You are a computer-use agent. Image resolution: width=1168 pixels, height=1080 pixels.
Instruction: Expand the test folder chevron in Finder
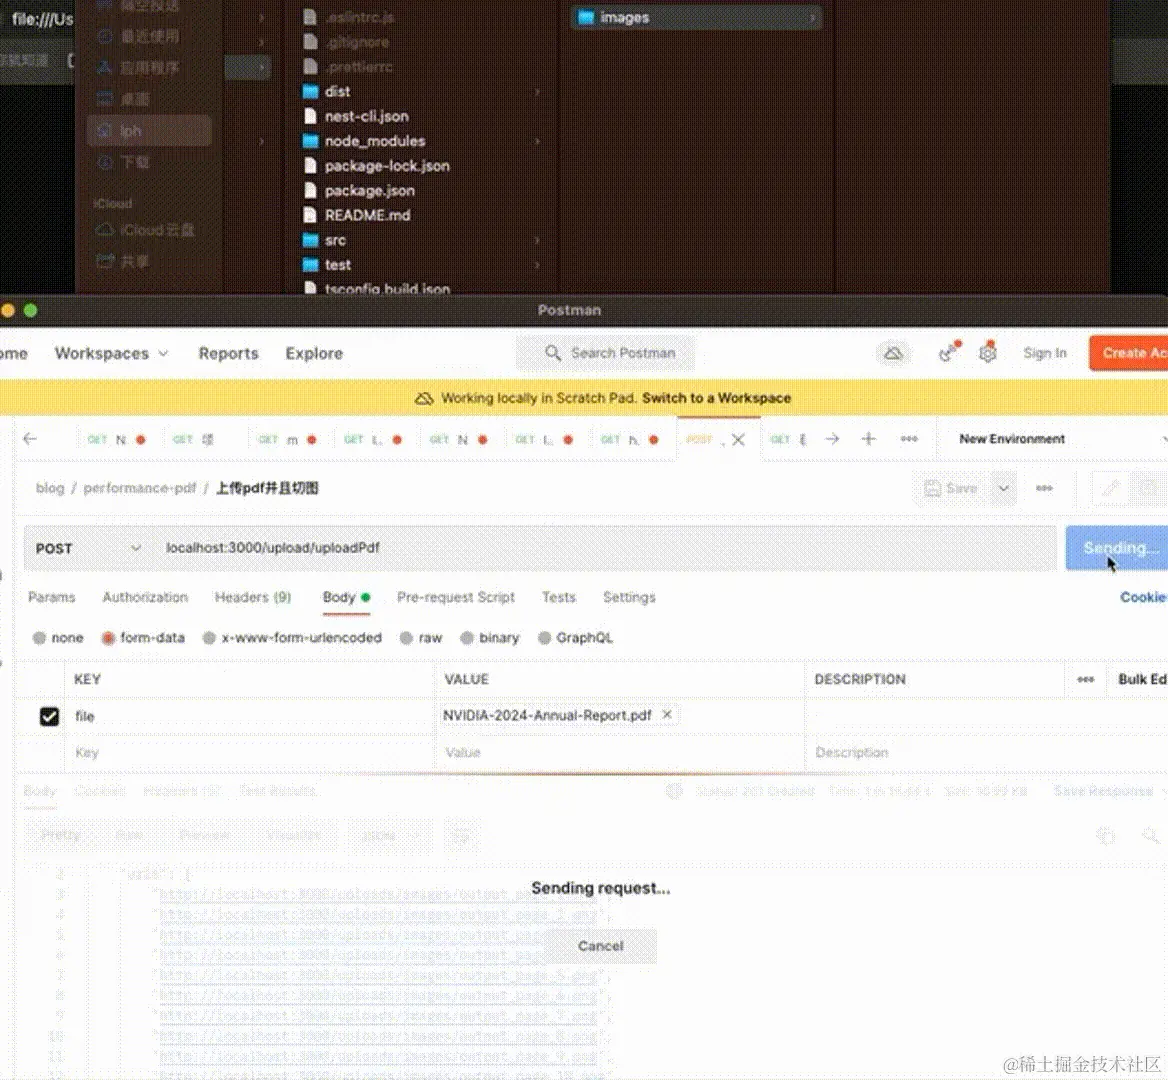537,264
